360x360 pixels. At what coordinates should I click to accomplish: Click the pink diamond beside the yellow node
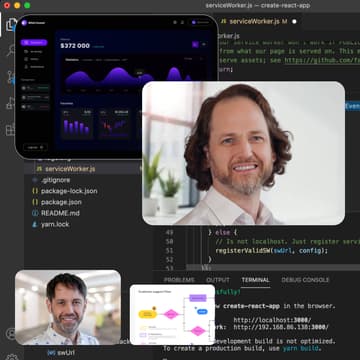pos(171,314)
